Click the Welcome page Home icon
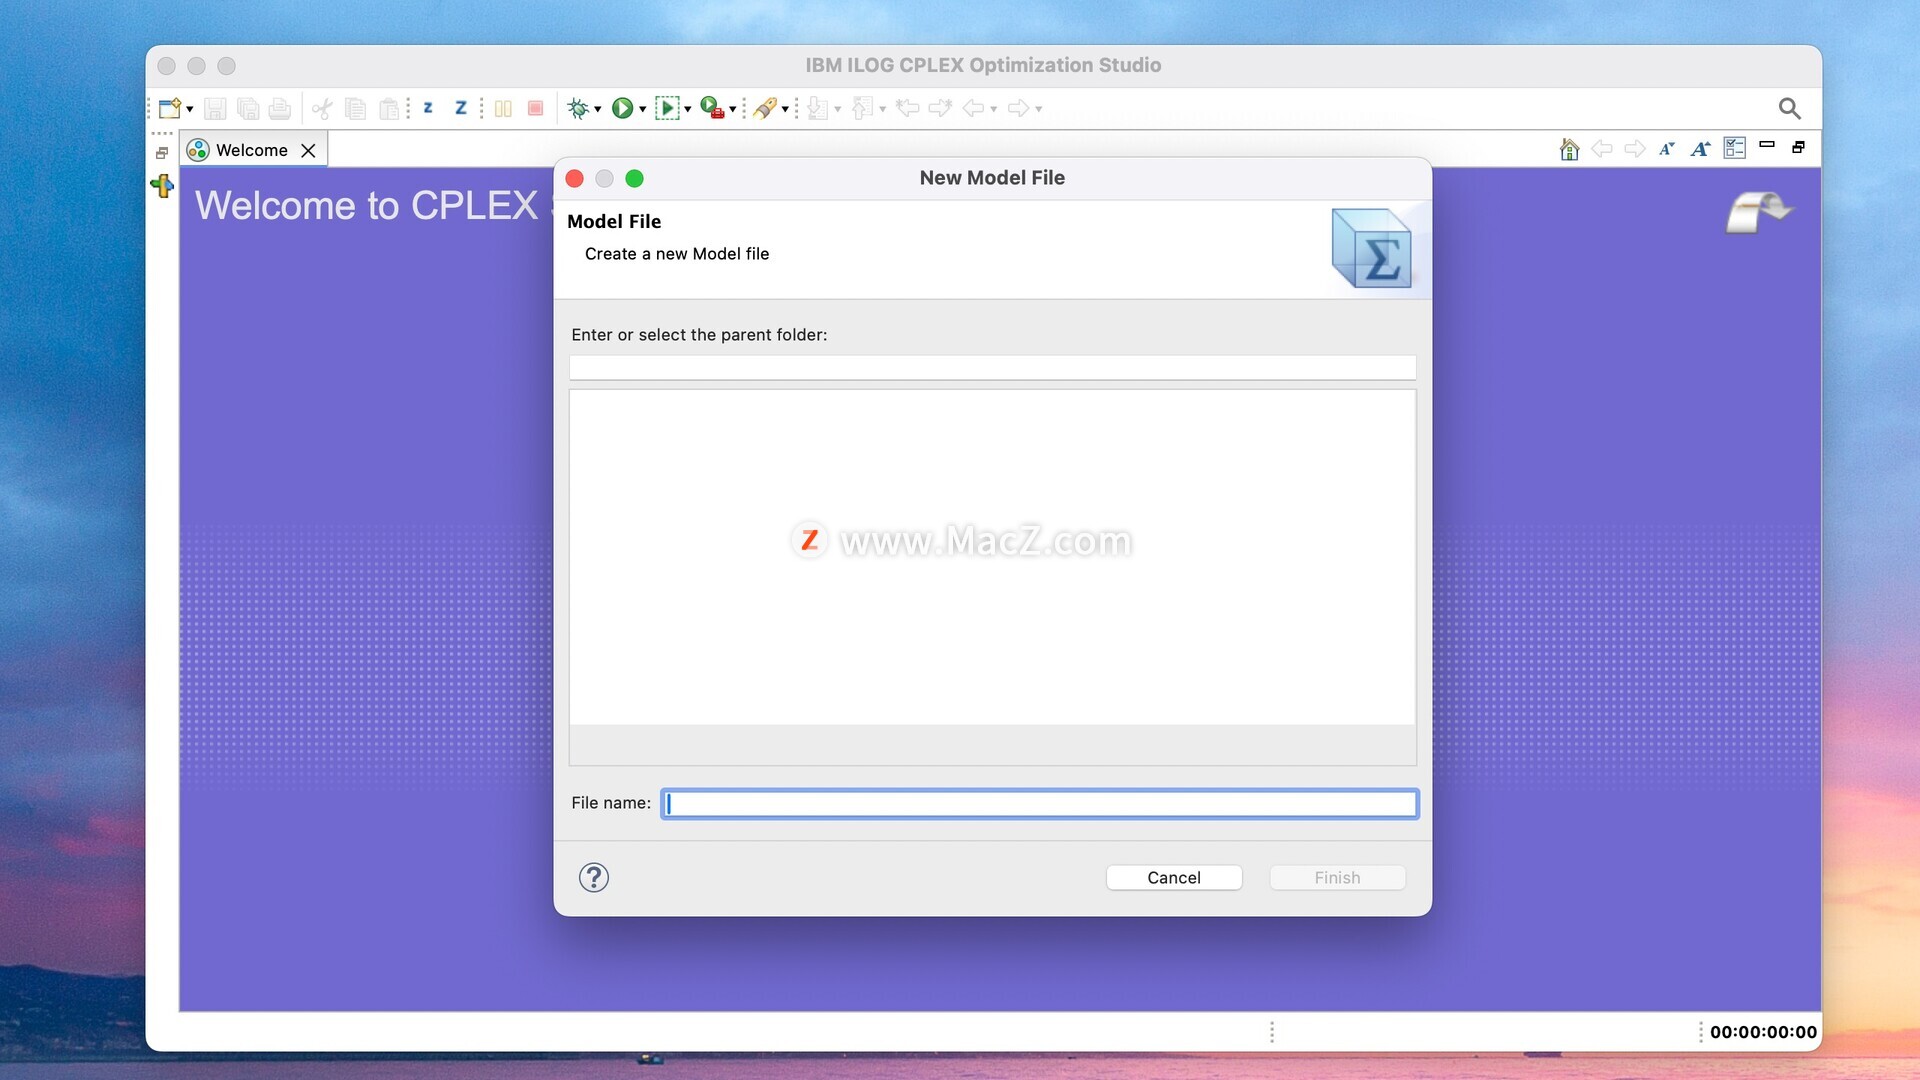This screenshot has height=1080, width=1920. 1569,149
